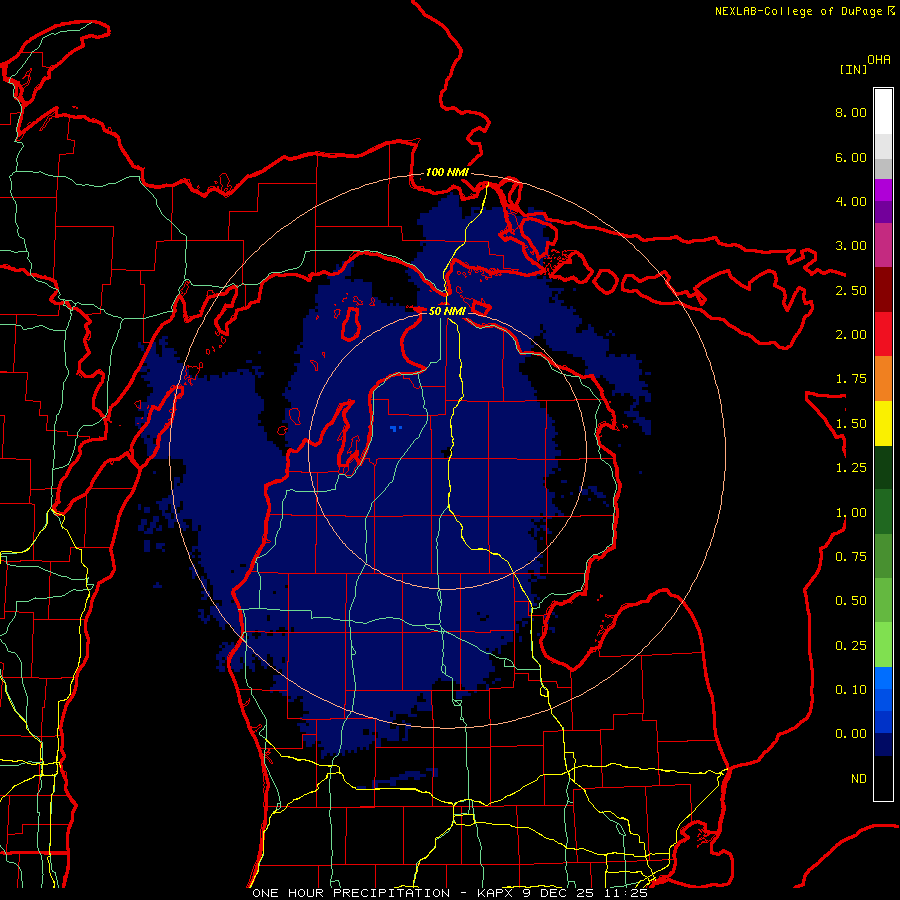The height and width of the screenshot is (900, 900).
Task: Click the 0.10 legend value
Action: click(x=851, y=690)
